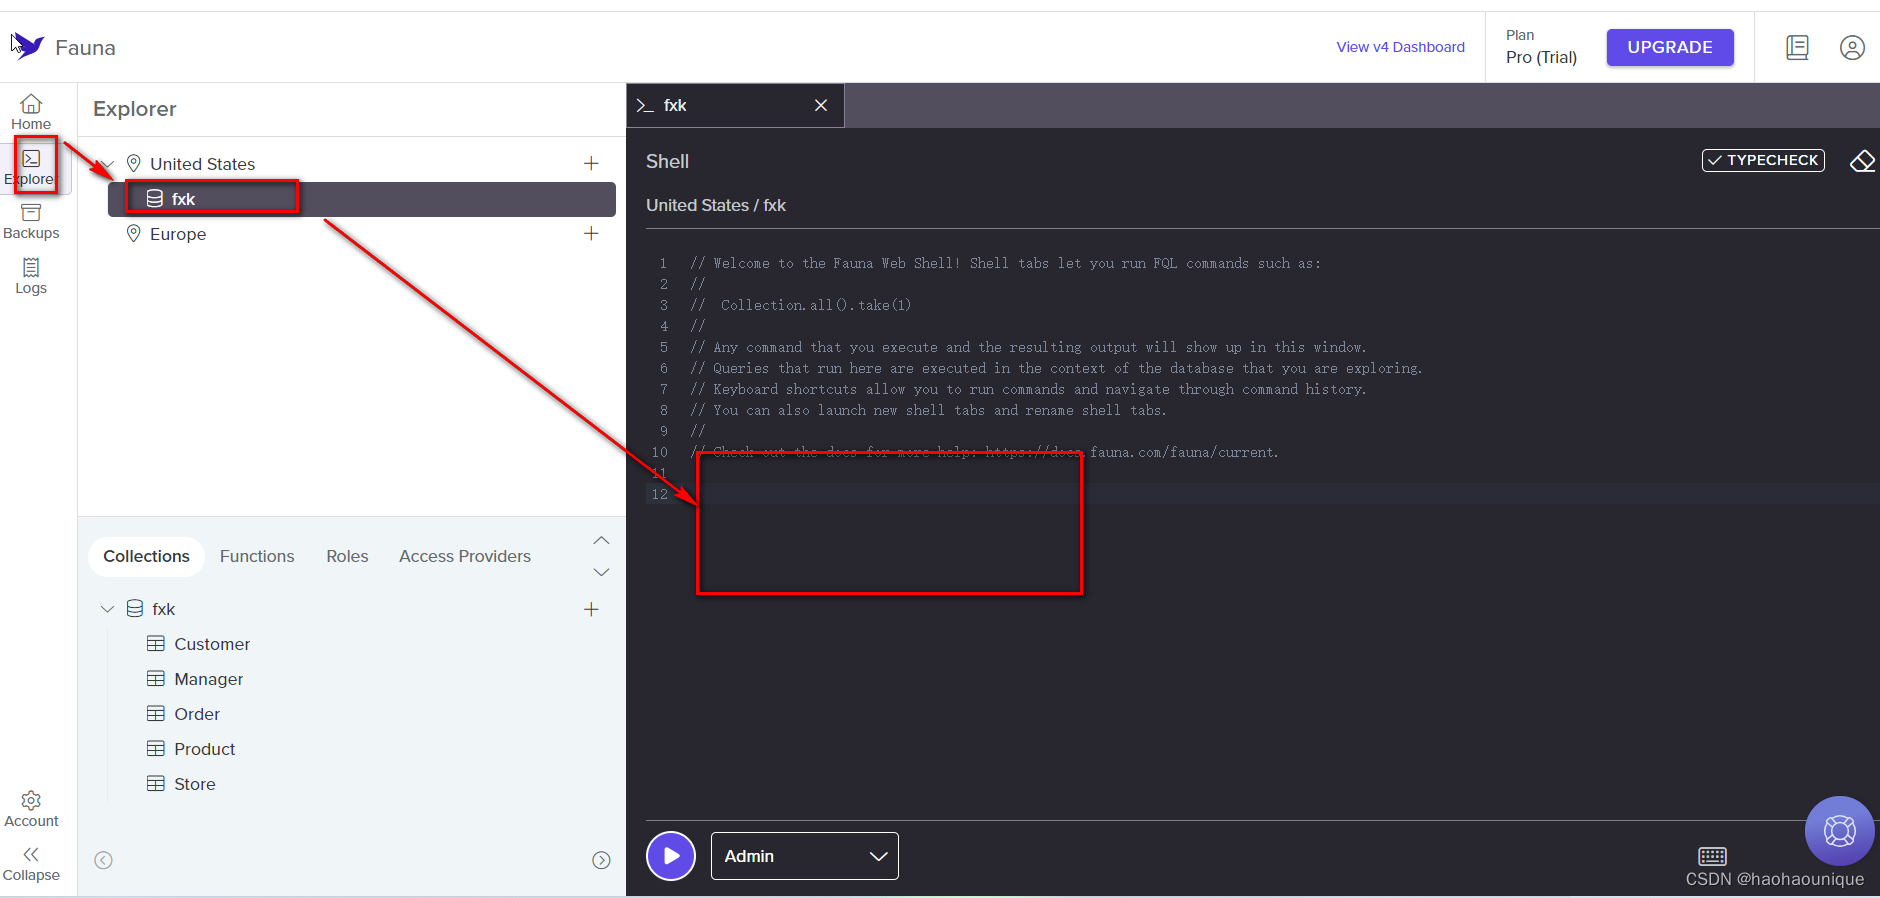This screenshot has width=1880, height=898.
Task: Open the Explorer section in sidebar
Action: point(31,167)
